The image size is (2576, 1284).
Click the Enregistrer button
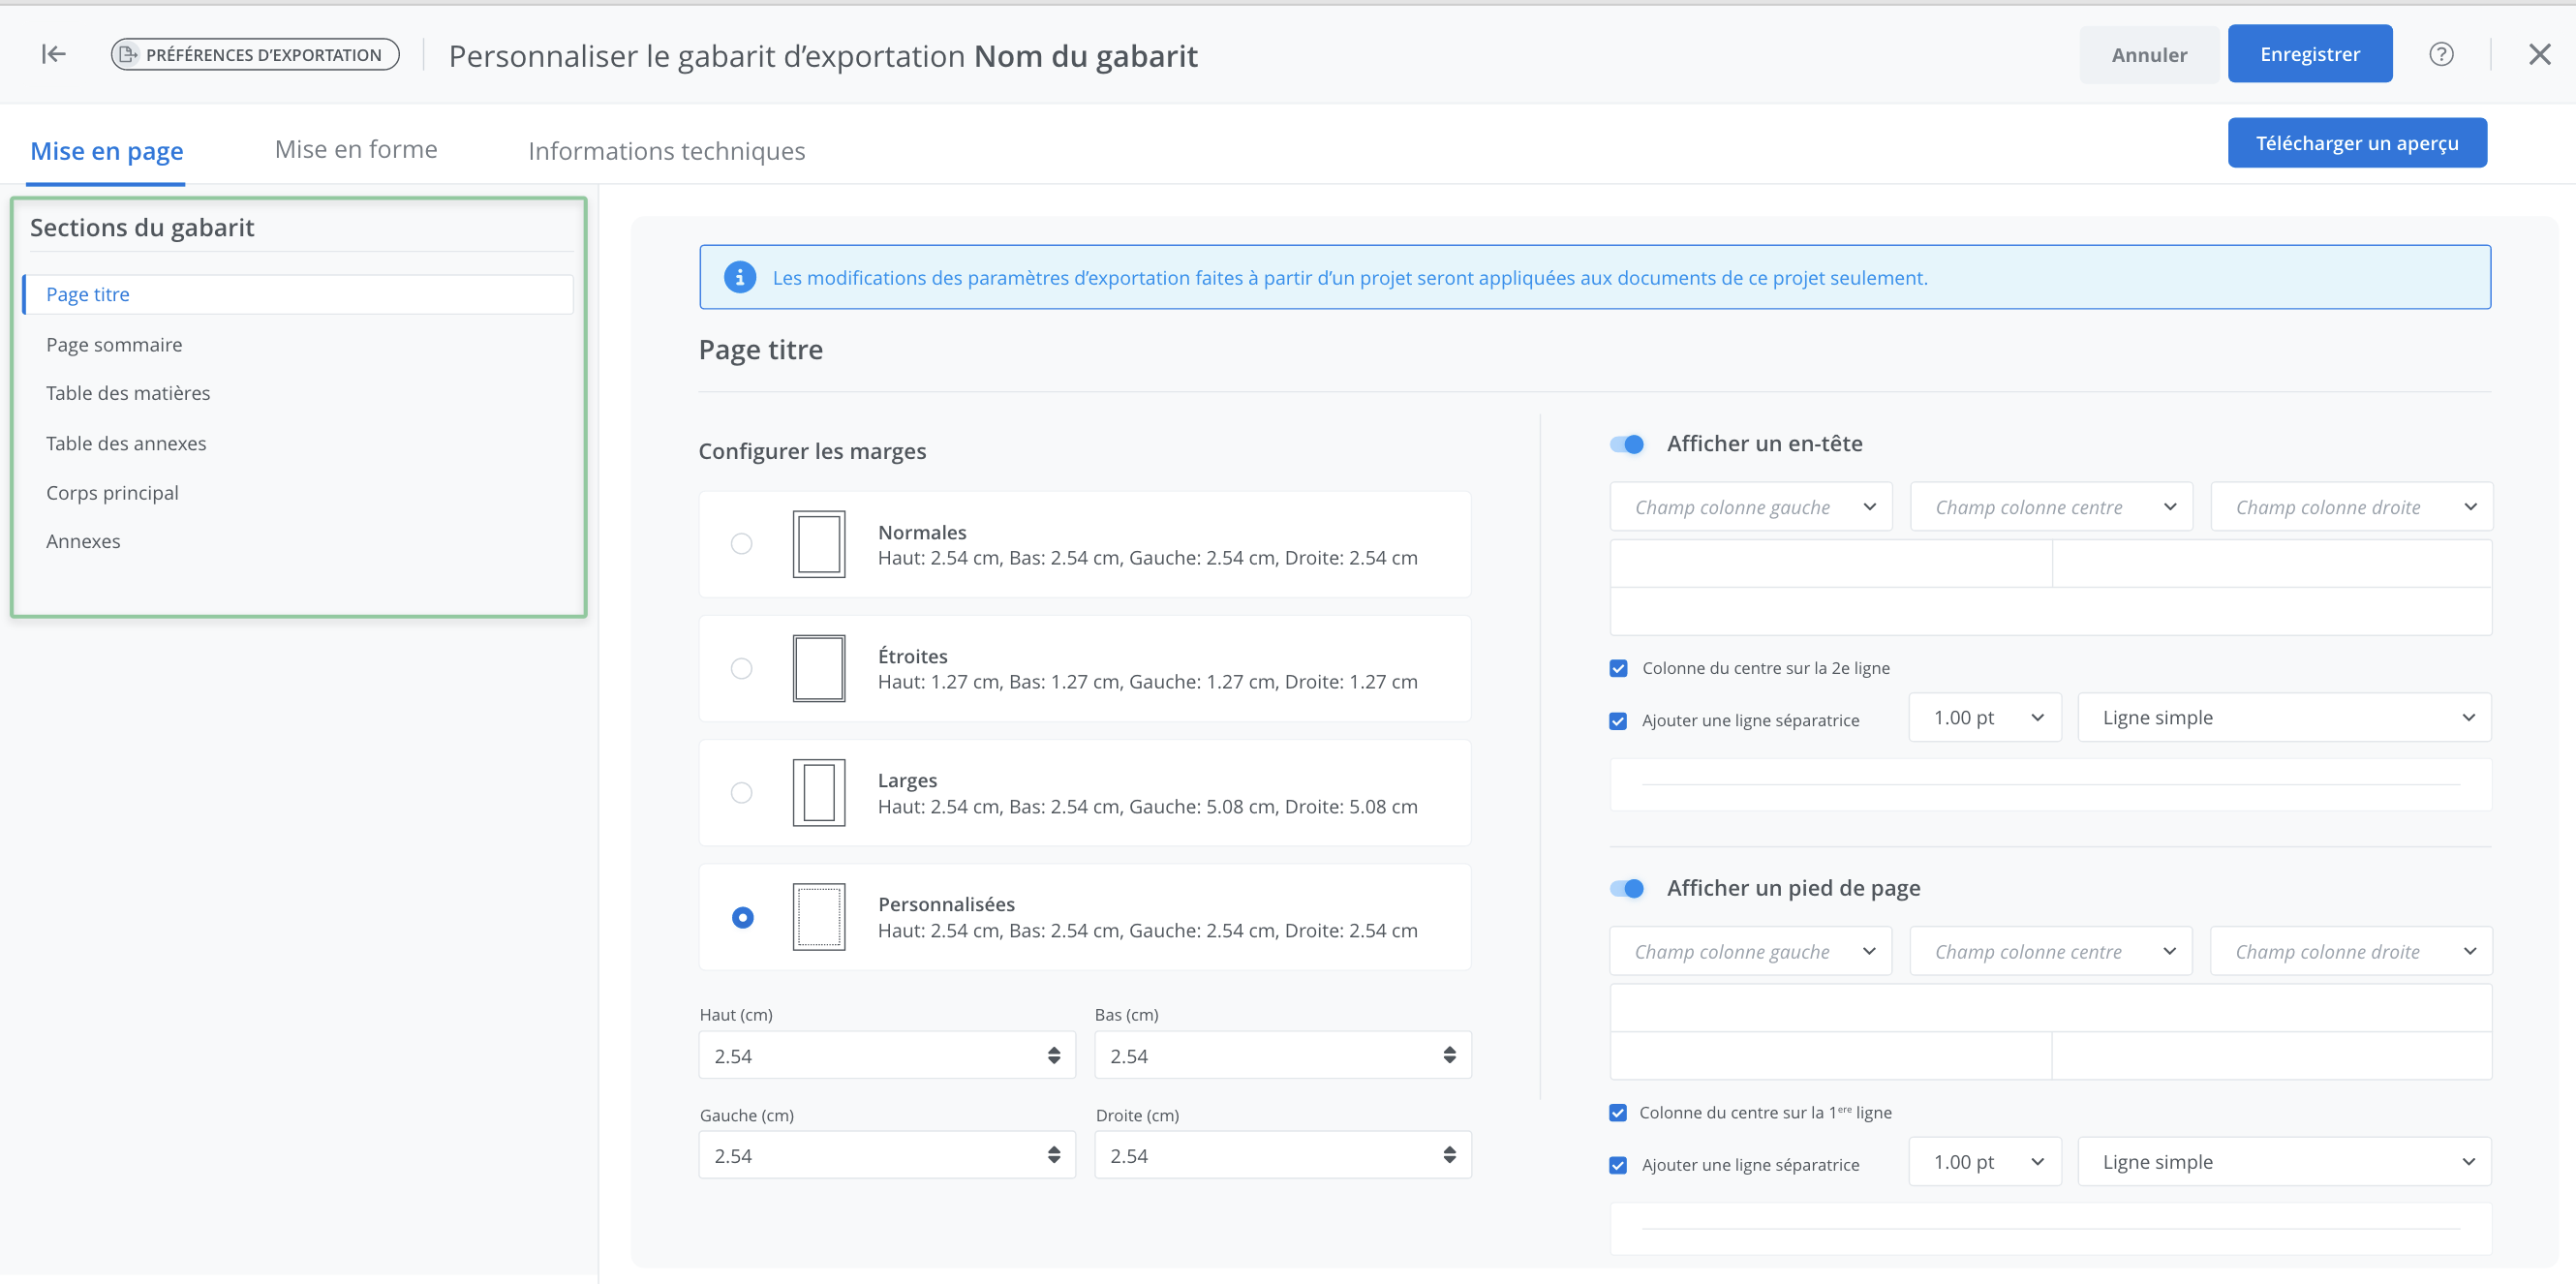coord(2309,54)
